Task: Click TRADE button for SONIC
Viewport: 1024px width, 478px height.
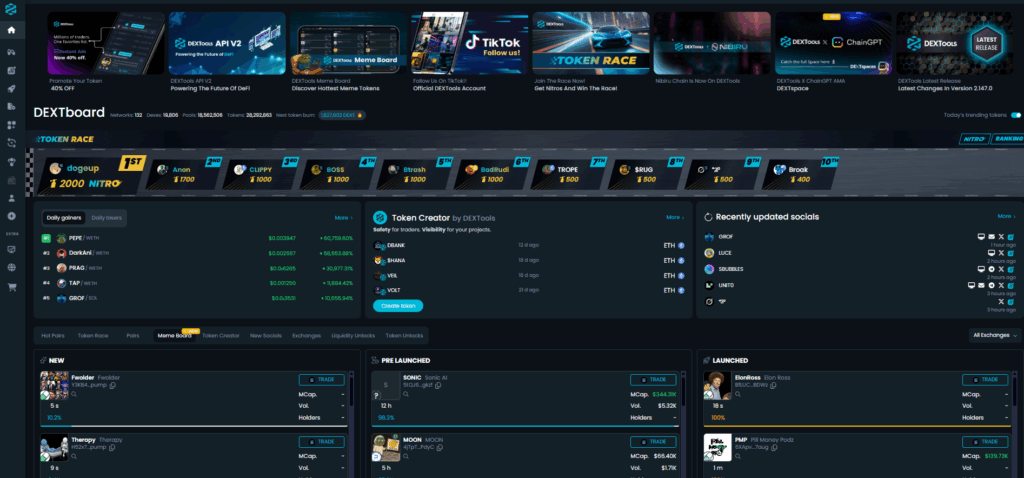Action: click(x=653, y=379)
